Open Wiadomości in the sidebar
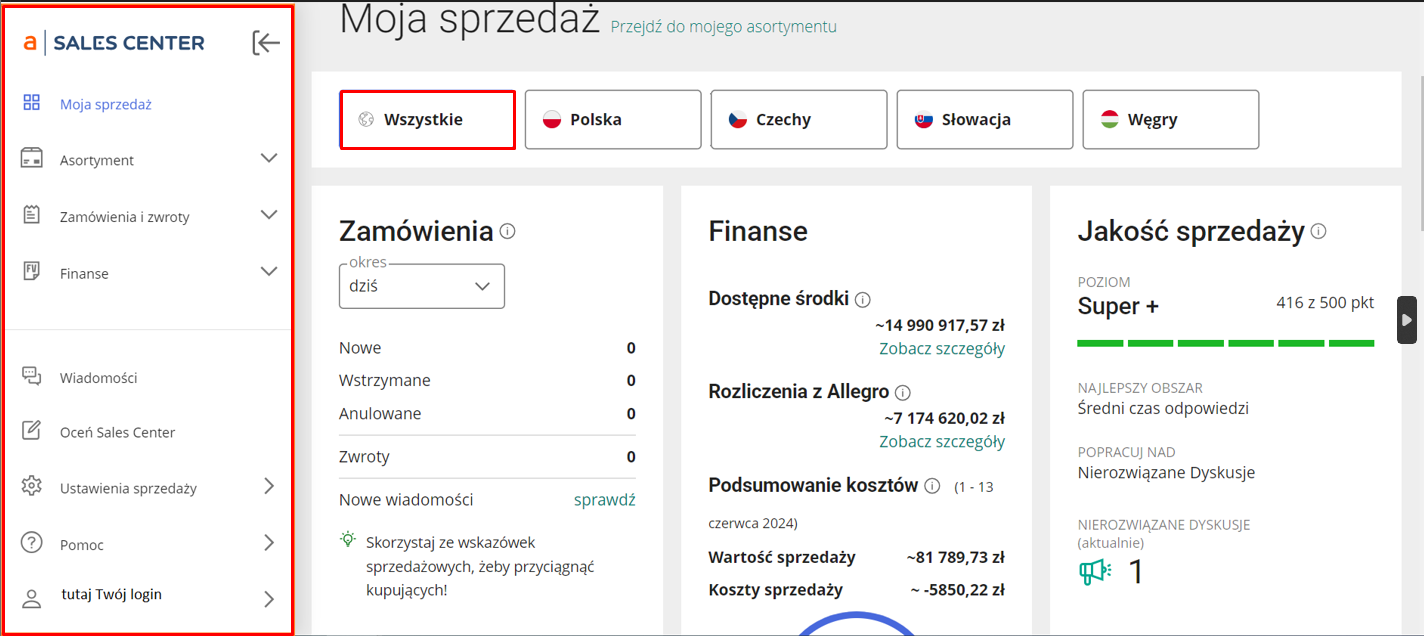 (98, 378)
